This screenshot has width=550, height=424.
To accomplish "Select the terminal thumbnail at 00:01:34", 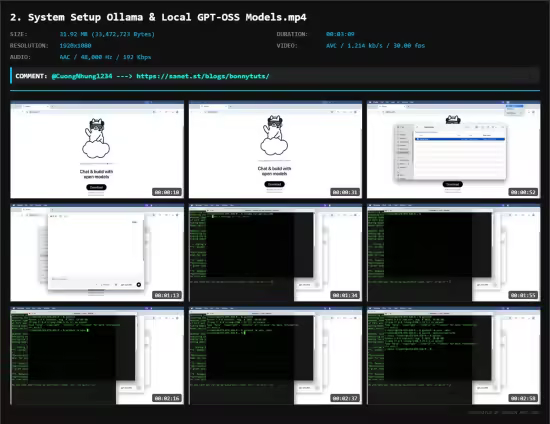I will [275, 253].
